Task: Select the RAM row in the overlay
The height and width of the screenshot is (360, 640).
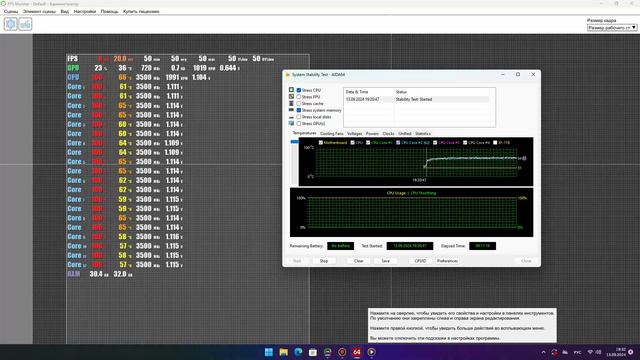Action: click(100, 274)
